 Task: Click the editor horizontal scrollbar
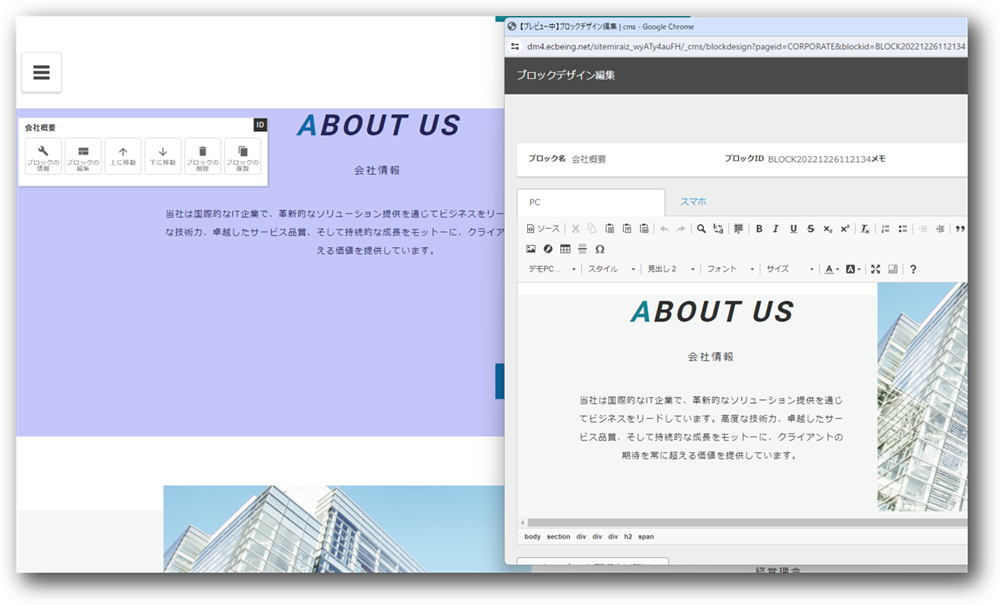click(x=747, y=523)
